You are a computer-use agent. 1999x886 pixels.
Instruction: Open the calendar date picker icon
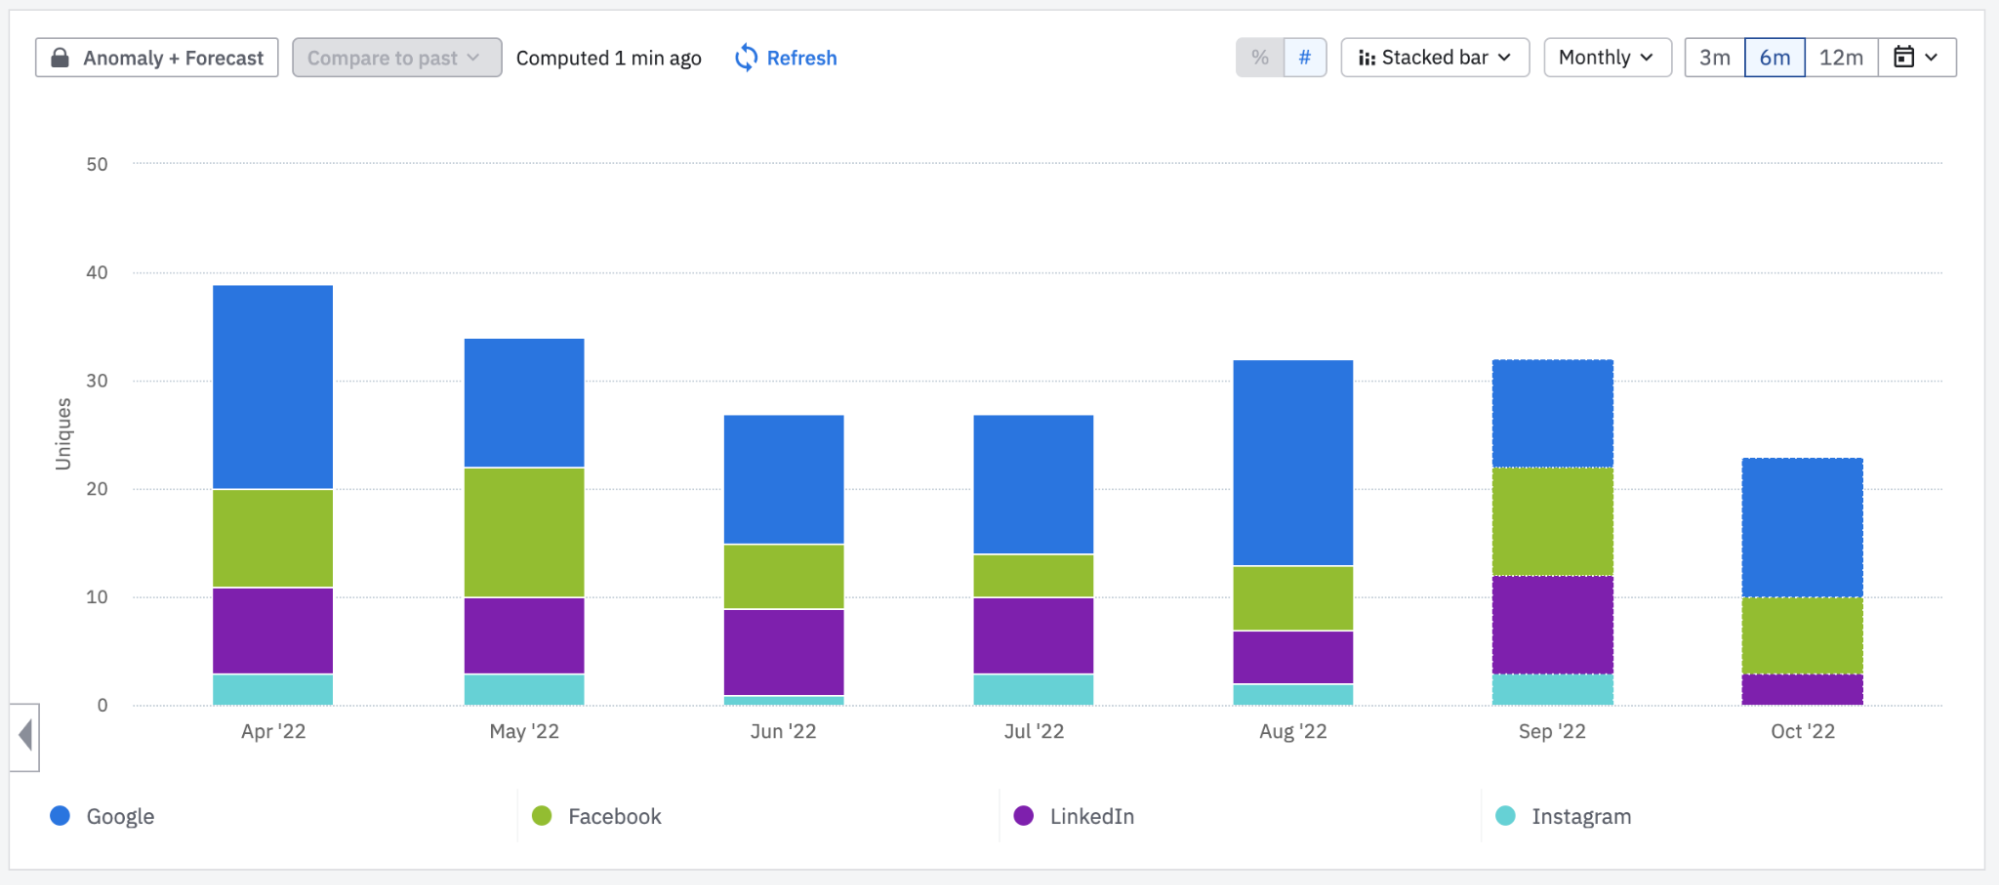(1904, 57)
